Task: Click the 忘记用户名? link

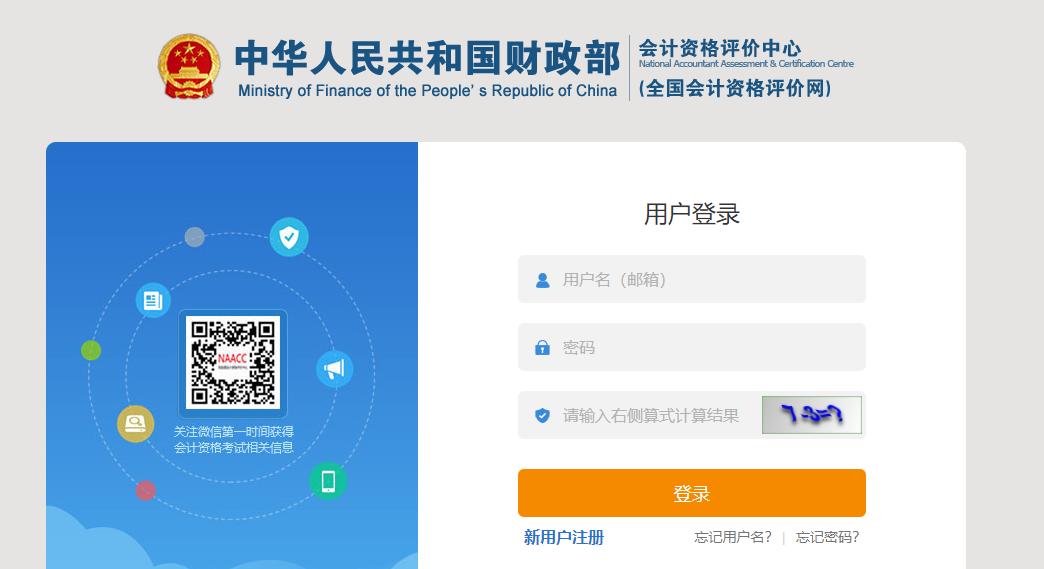Action: pyautogui.click(x=733, y=538)
